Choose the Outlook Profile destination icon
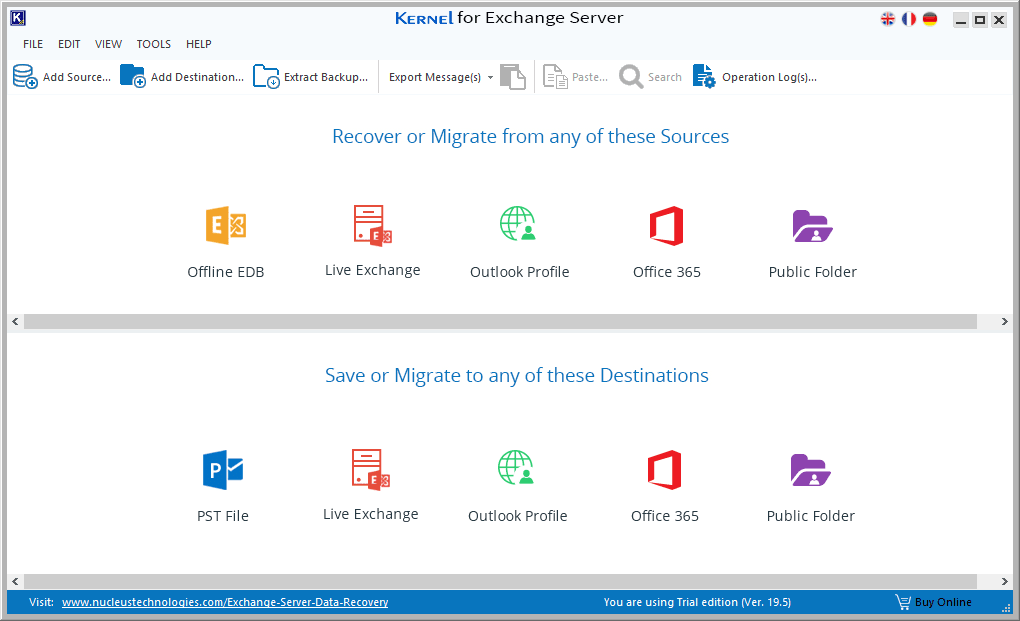 pos(516,468)
